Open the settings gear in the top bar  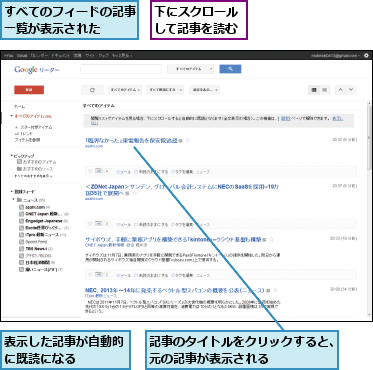(x=366, y=55)
